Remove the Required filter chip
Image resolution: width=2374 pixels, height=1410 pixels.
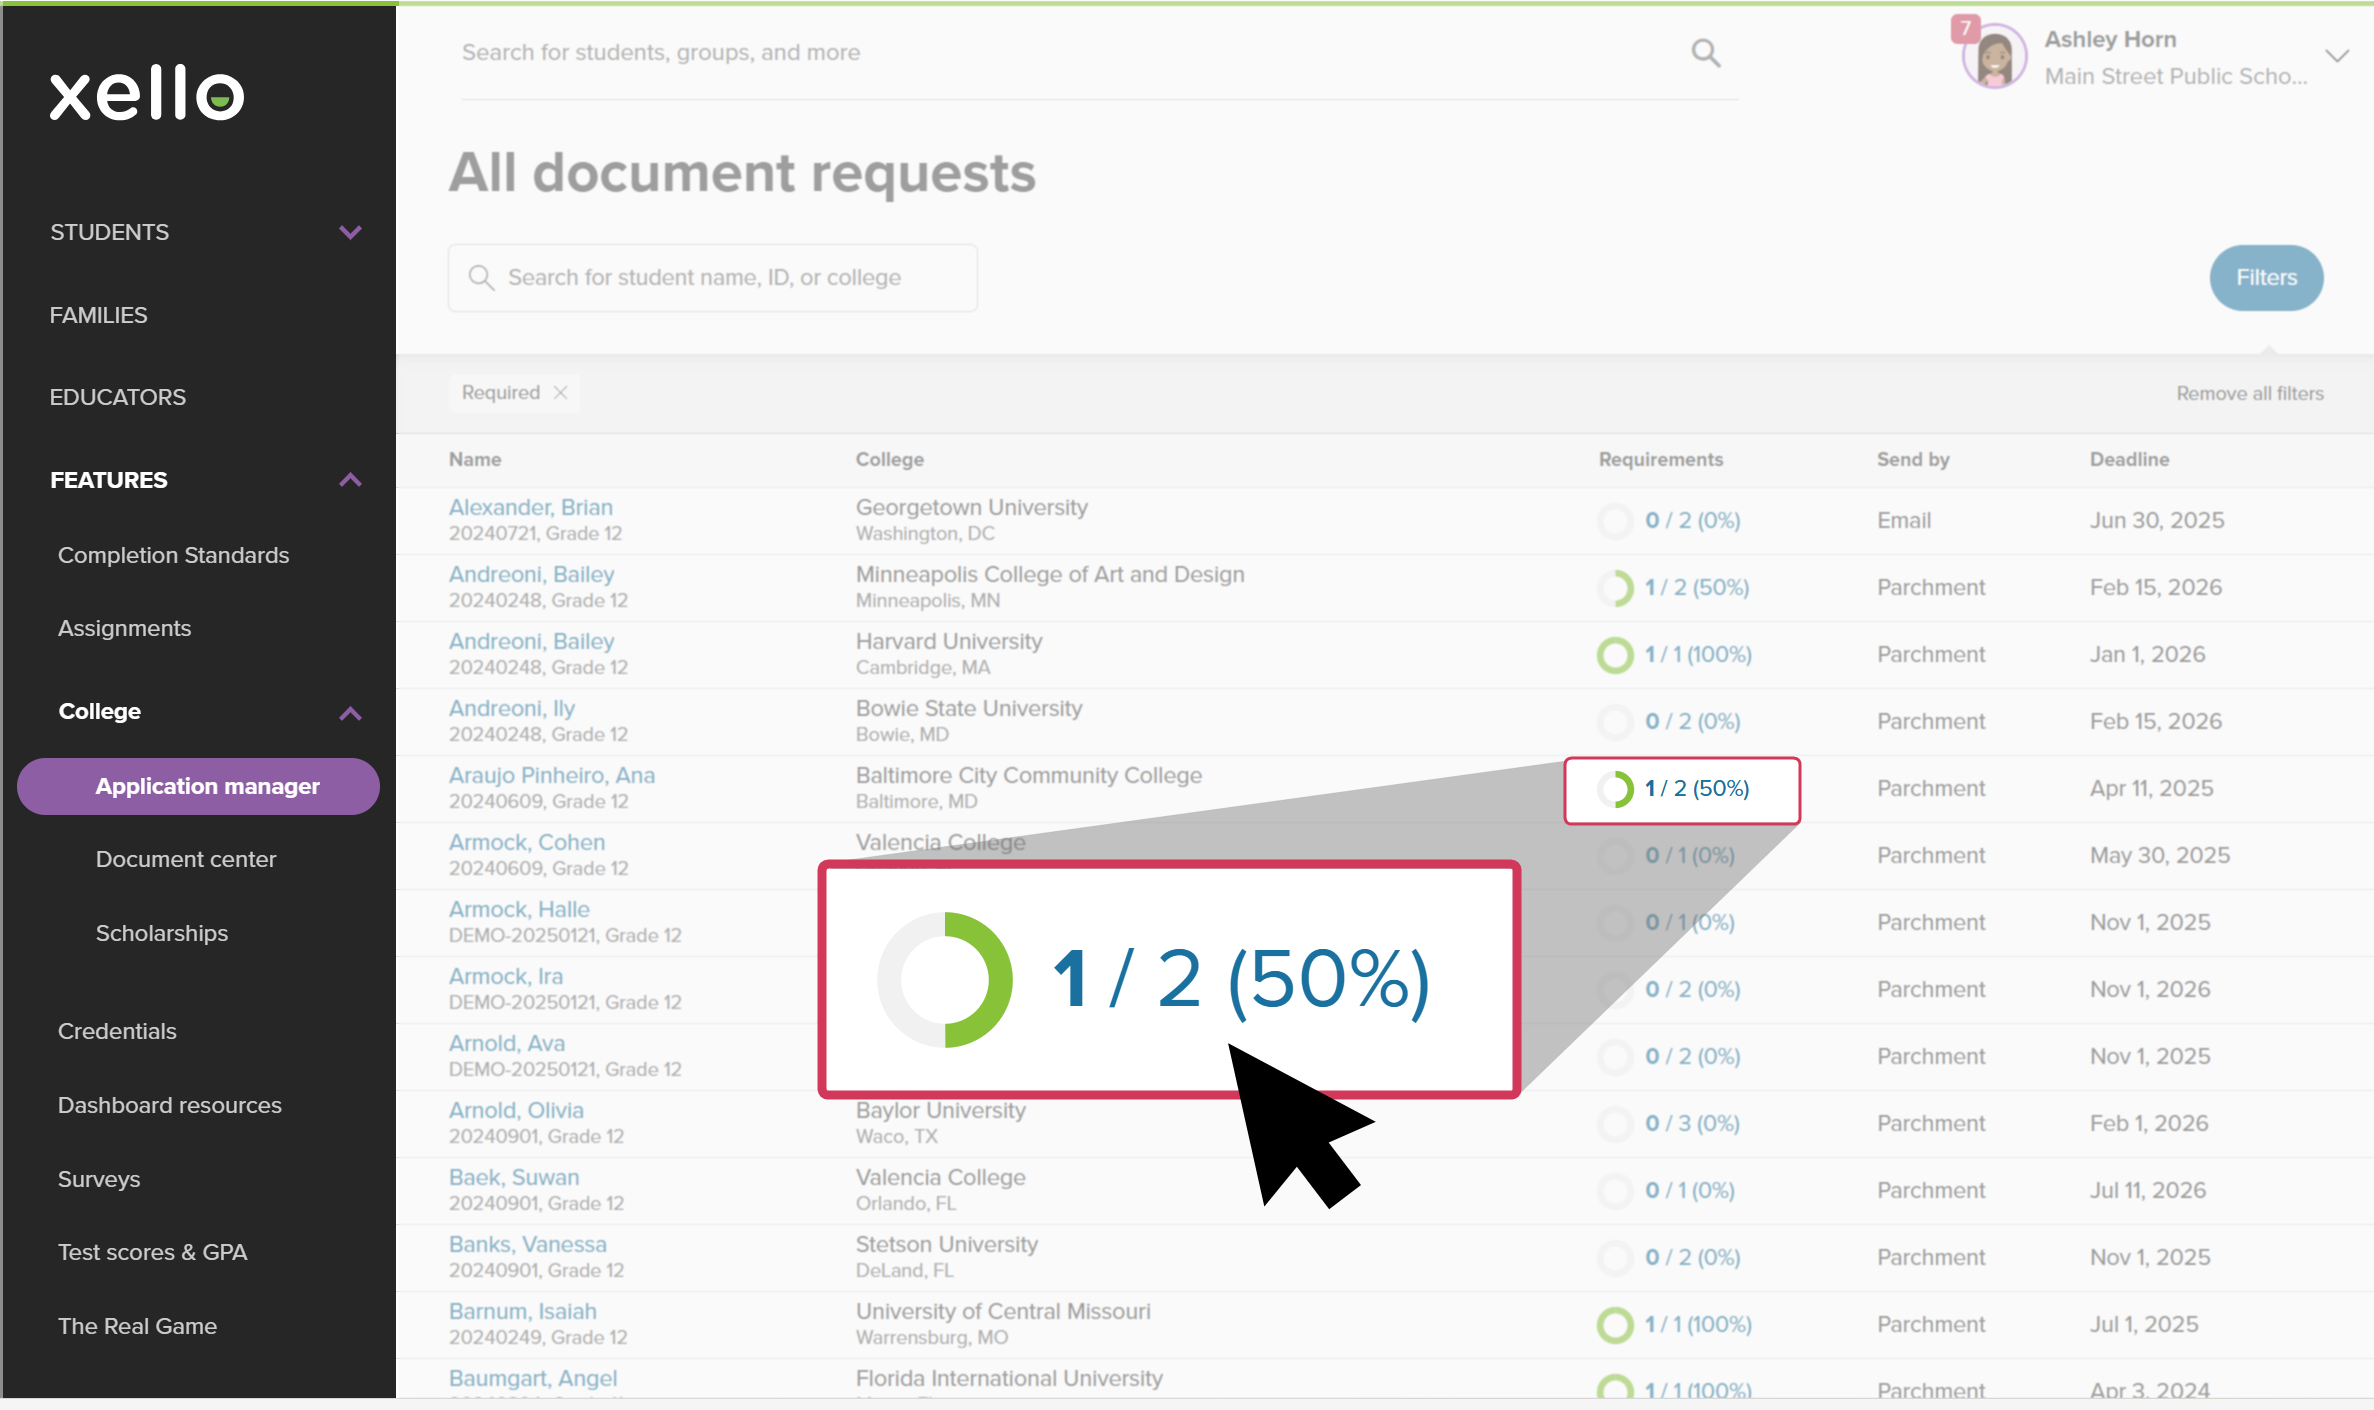[561, 393]
